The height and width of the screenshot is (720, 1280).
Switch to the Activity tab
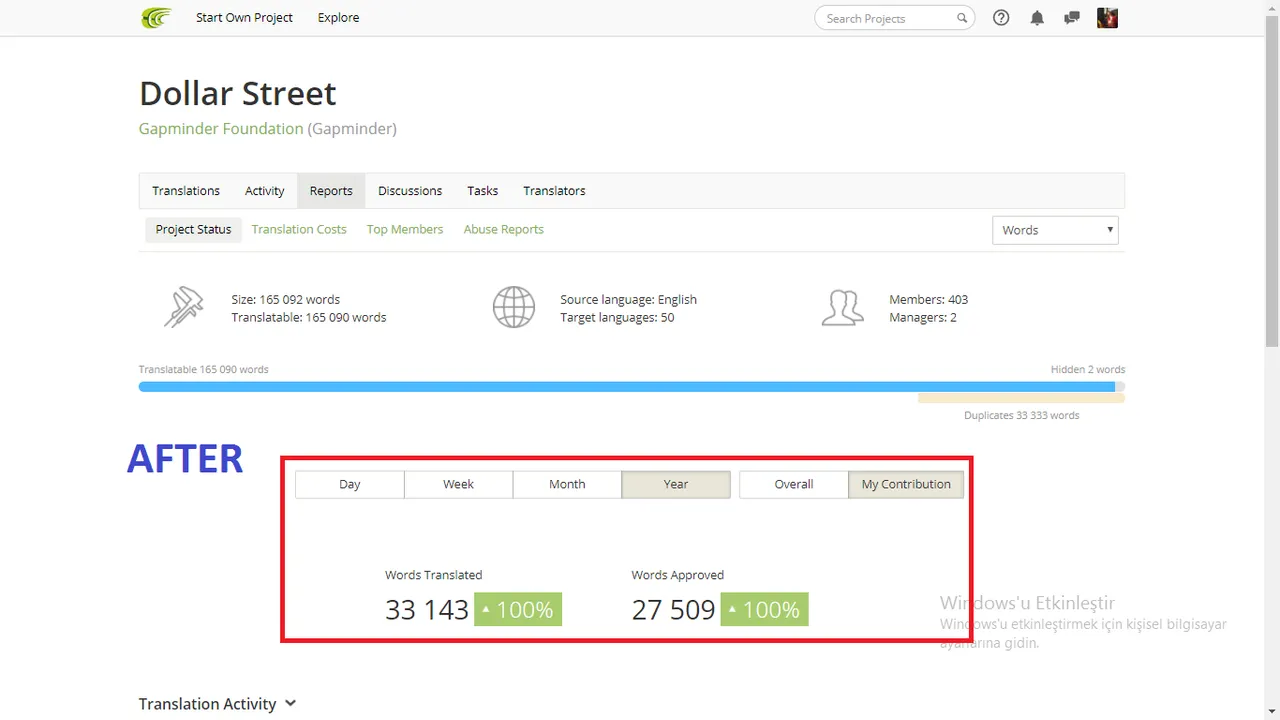click(265, 191)
